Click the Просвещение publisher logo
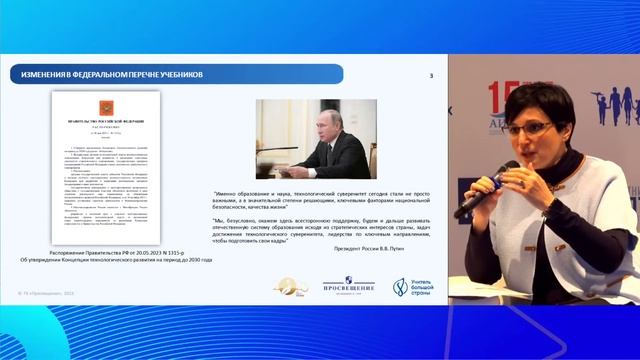640x360 pixels. tap(349, 285)
